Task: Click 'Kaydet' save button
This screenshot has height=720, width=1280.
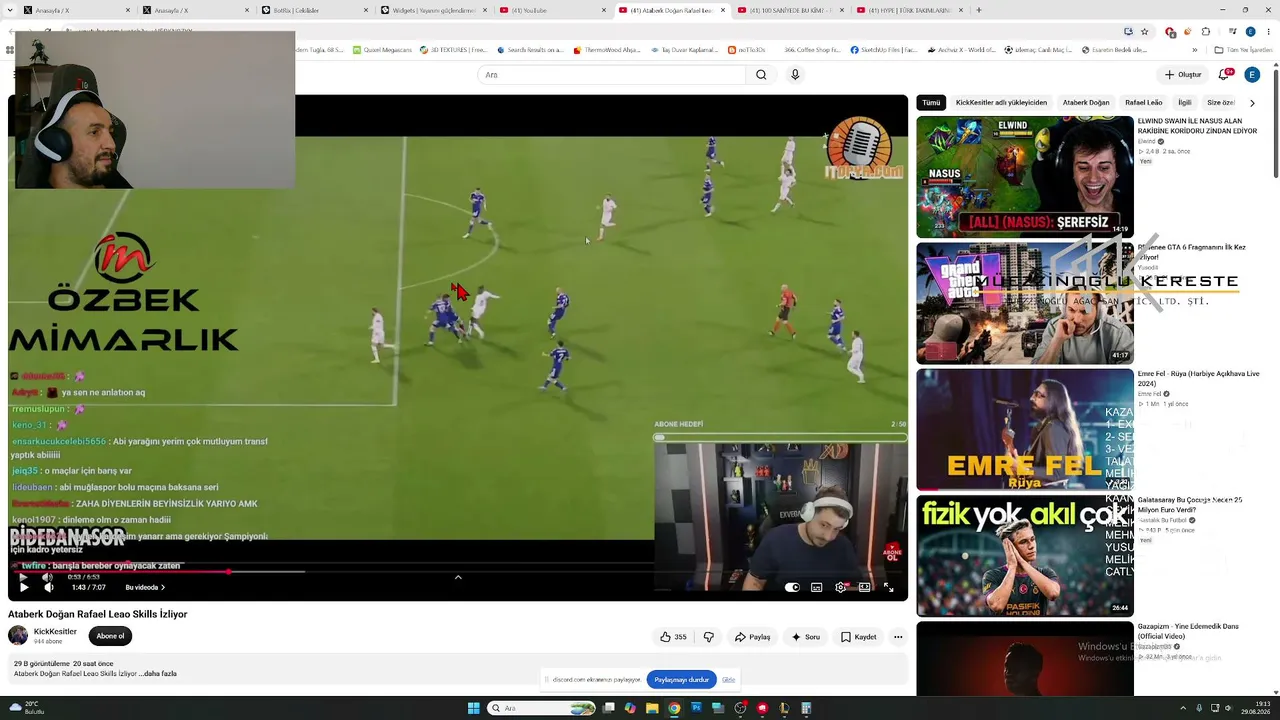Action: 859,637
